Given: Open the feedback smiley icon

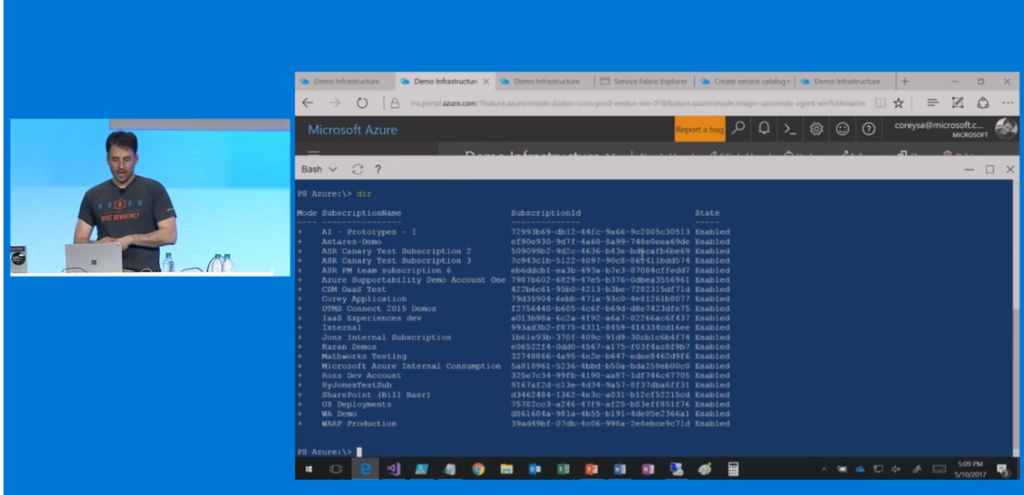Looking at the screenshot, I should 842,129.
